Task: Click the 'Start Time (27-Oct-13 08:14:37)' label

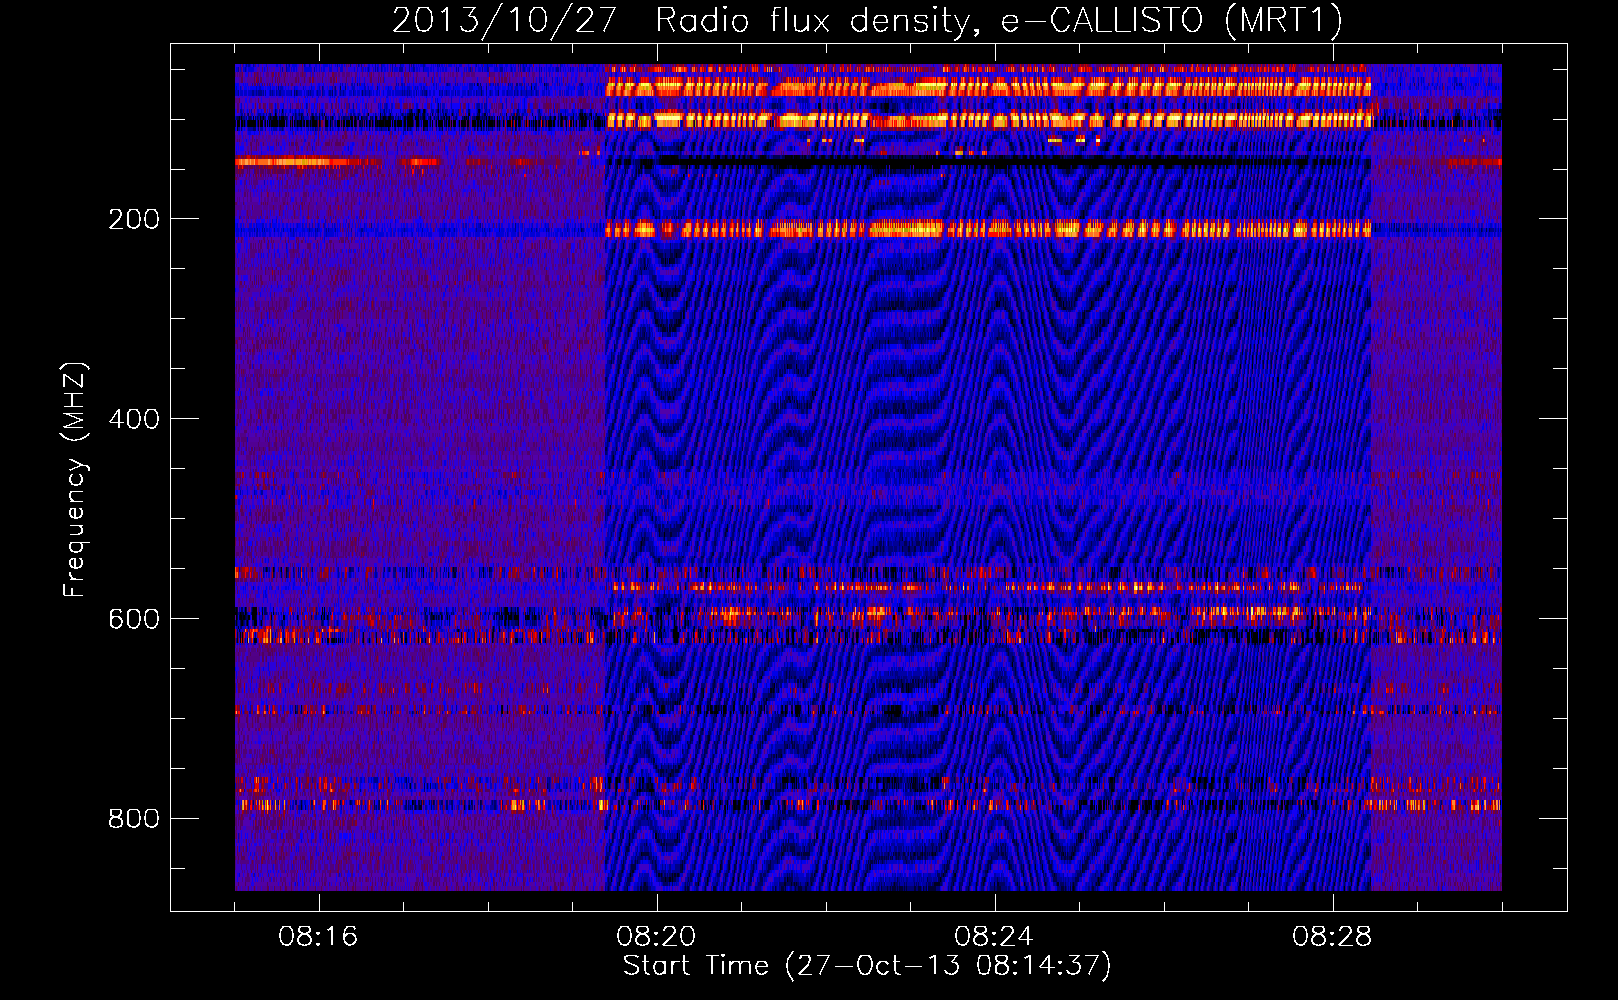Action: pos(867,966)
